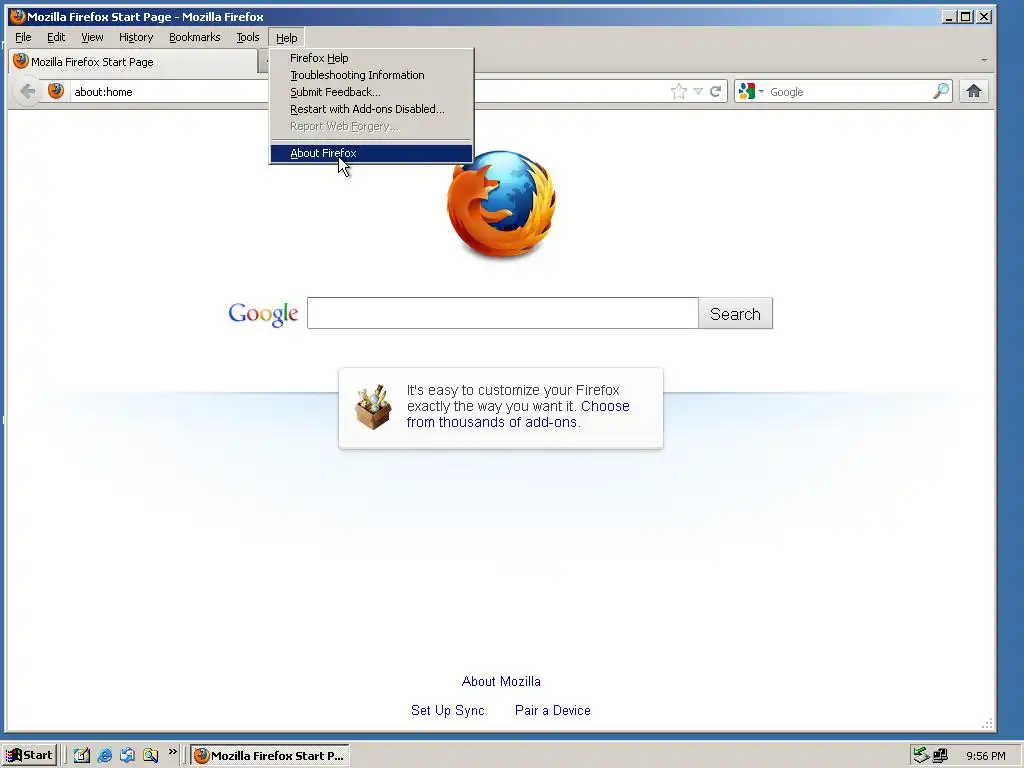Click the third quick launch icon after Internet Explorer
The image size is (1024, 768).
click(x=127, y=756)
